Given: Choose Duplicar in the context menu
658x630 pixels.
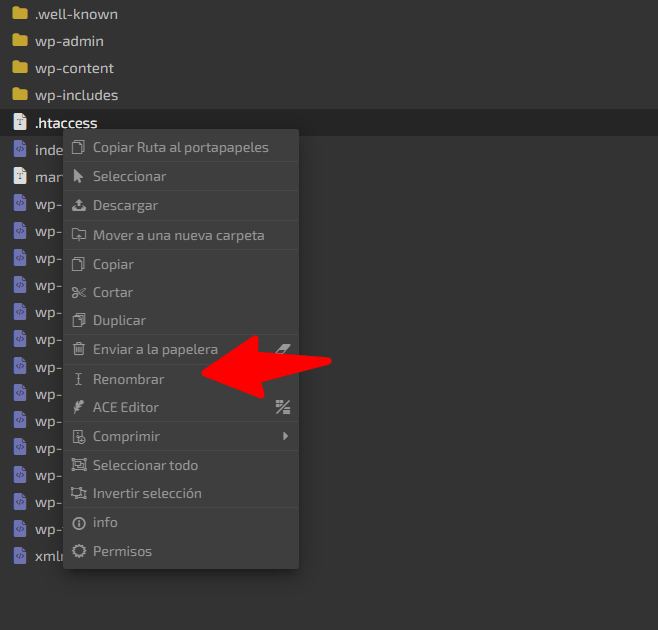Looking at the screenshot, I should click(x=181, y=321).
